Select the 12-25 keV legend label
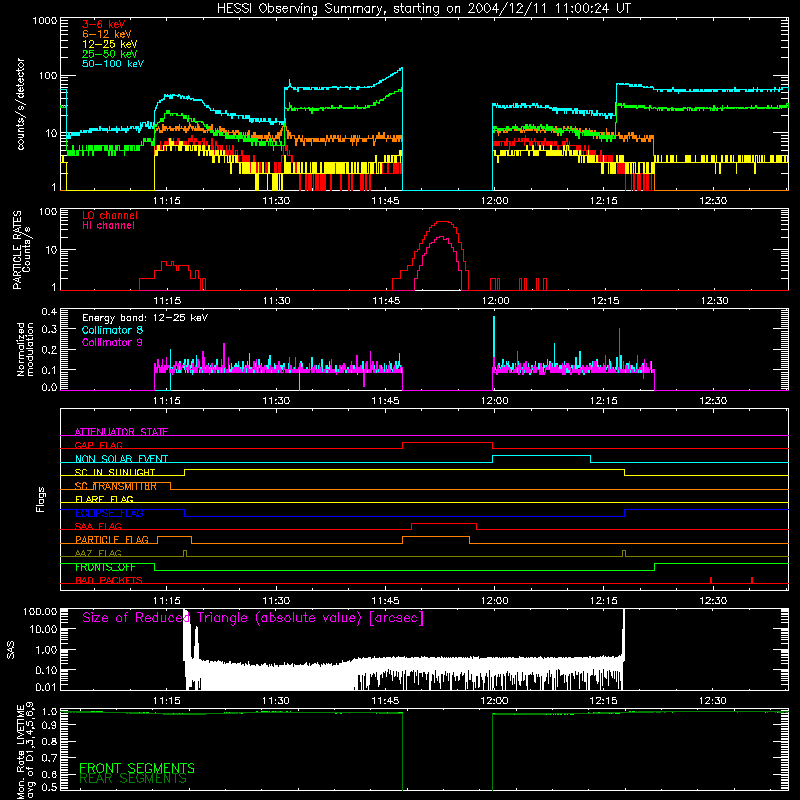Viewport: 800px width, 800px height. point(110,44)
